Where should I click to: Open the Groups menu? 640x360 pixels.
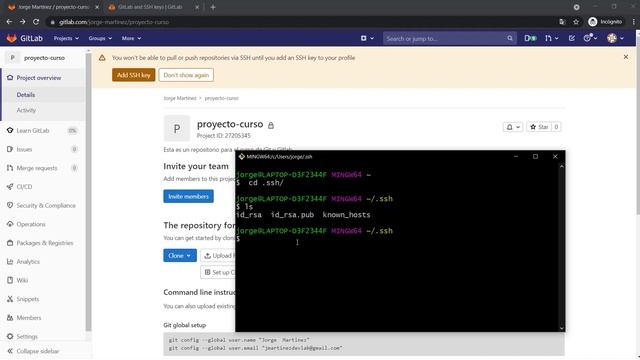click(100, 38)
